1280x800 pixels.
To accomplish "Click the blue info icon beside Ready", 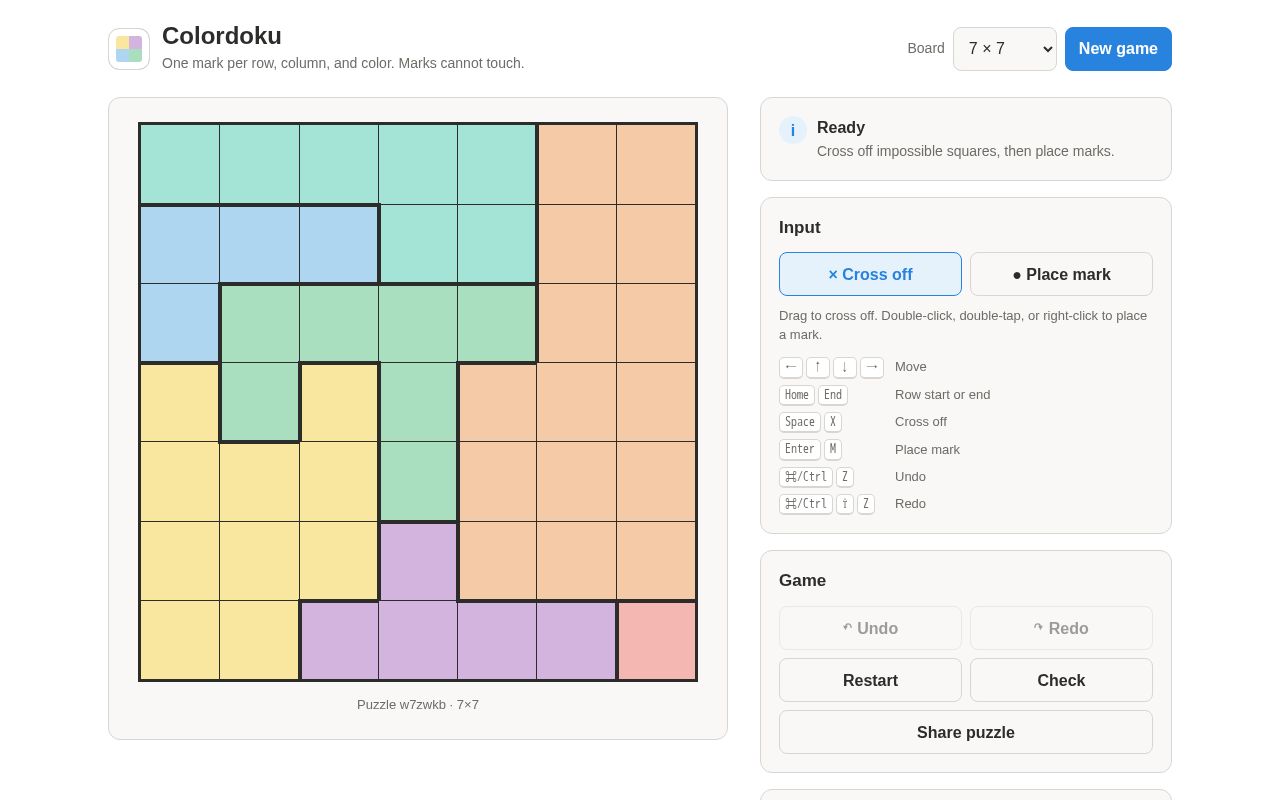I will point(793,130).
